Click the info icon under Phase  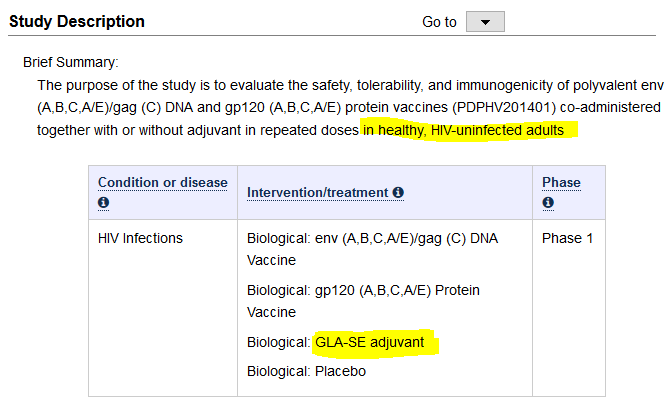pos(548,202)
